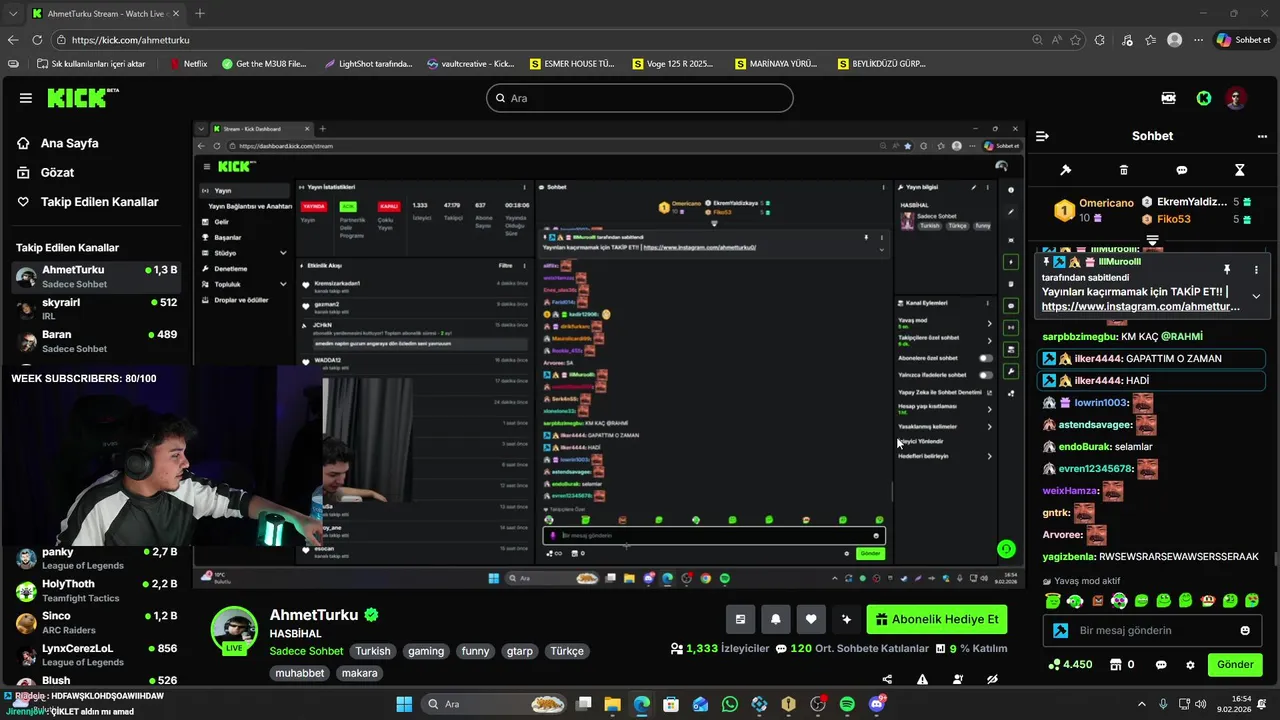Click the muhabbet tag
1280x720 pixels.
pos(300,673)
